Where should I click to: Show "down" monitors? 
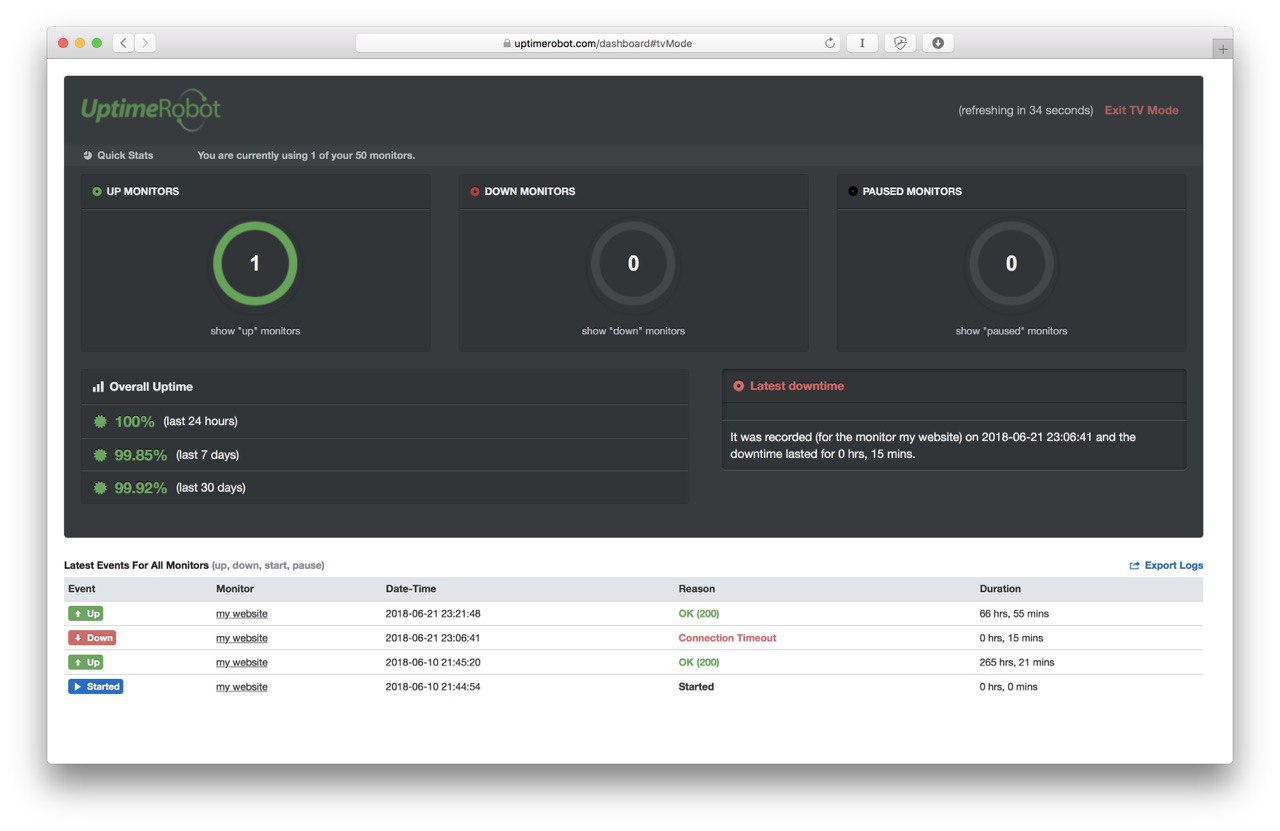coord(633,331)
